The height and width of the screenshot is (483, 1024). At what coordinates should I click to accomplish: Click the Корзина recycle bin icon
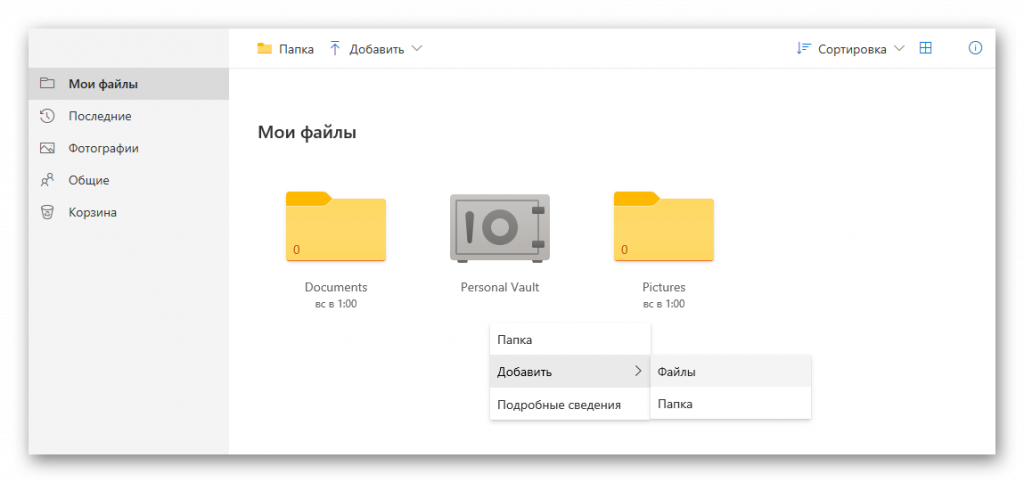tap(47, 212)
